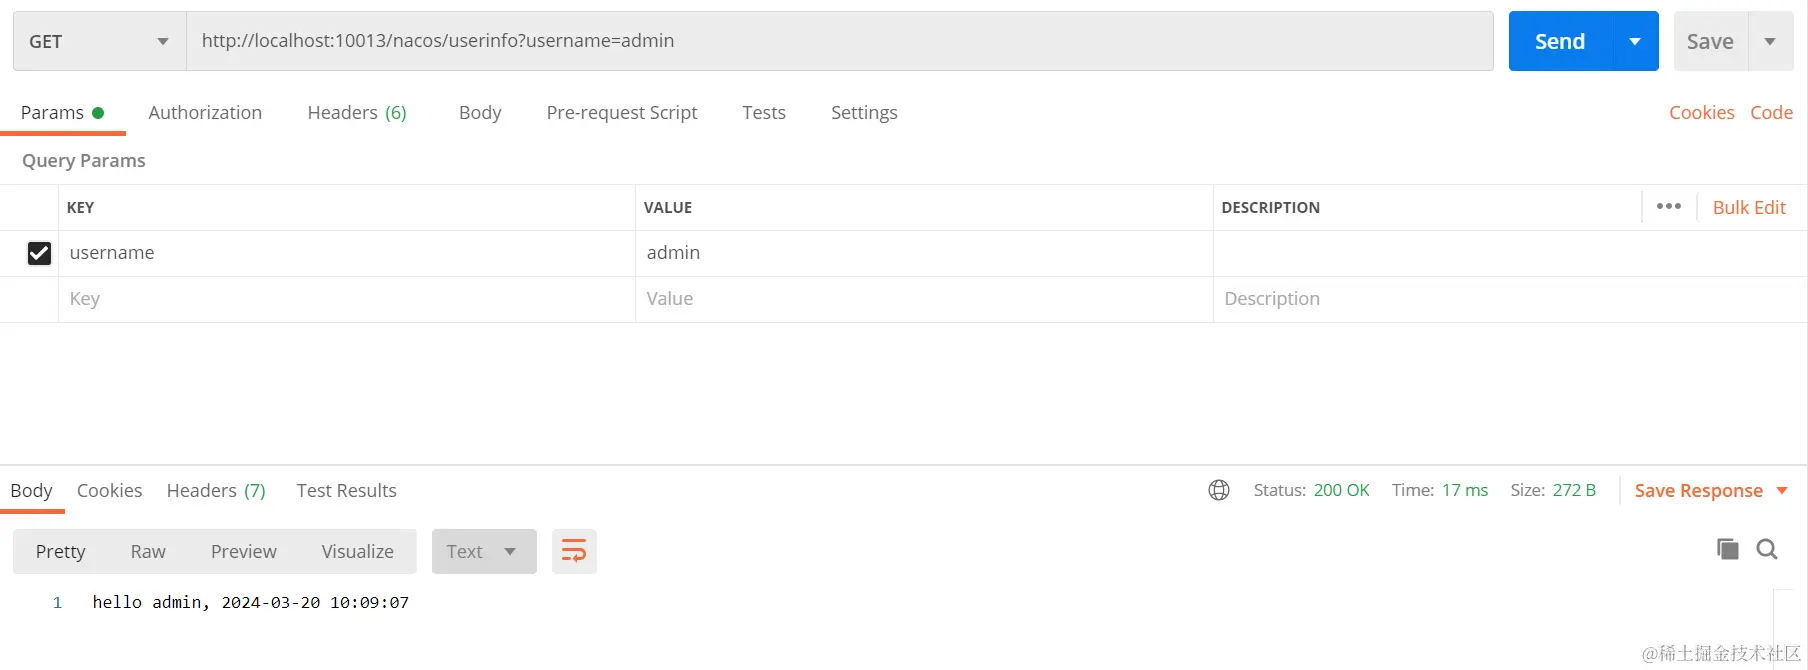Open the Text format dropdown

pyautogui.click(x=483, y=551)
